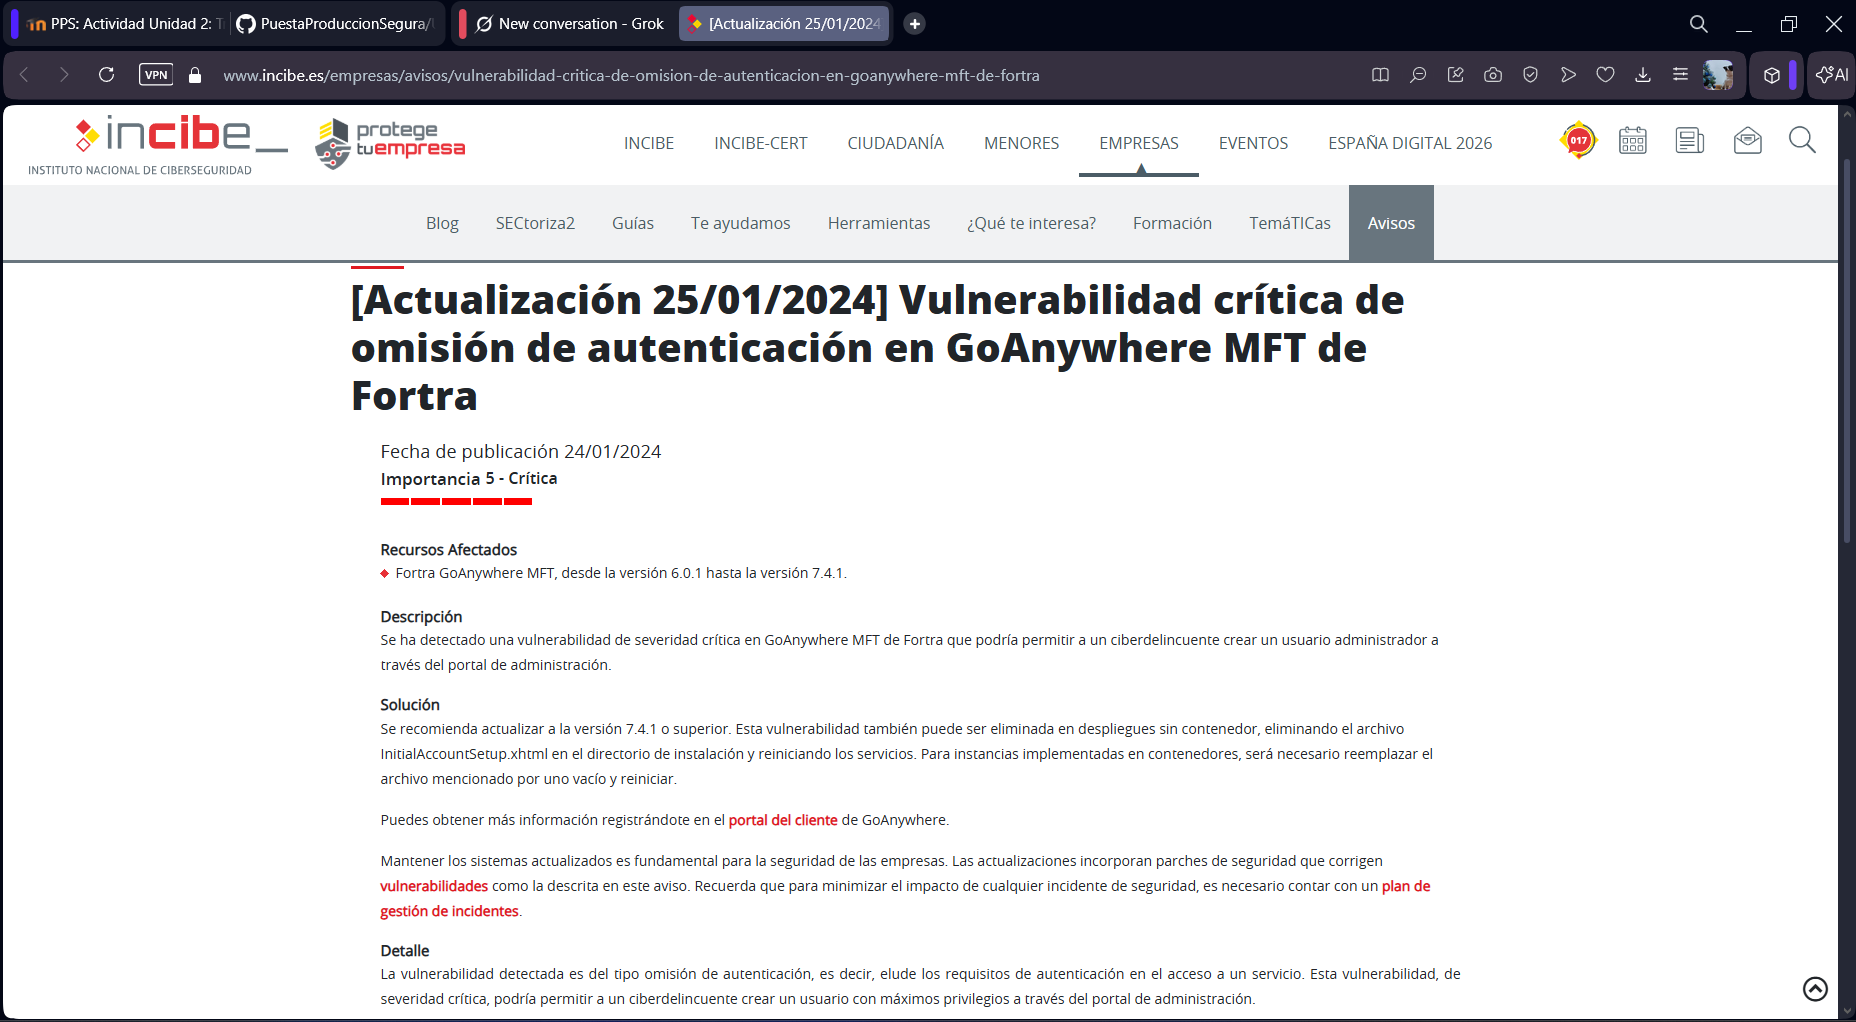Image resolution: width=1856 pixels, height=1022 pixels.
Task: Open extensions cube icon
Action: click(1772, 75)
